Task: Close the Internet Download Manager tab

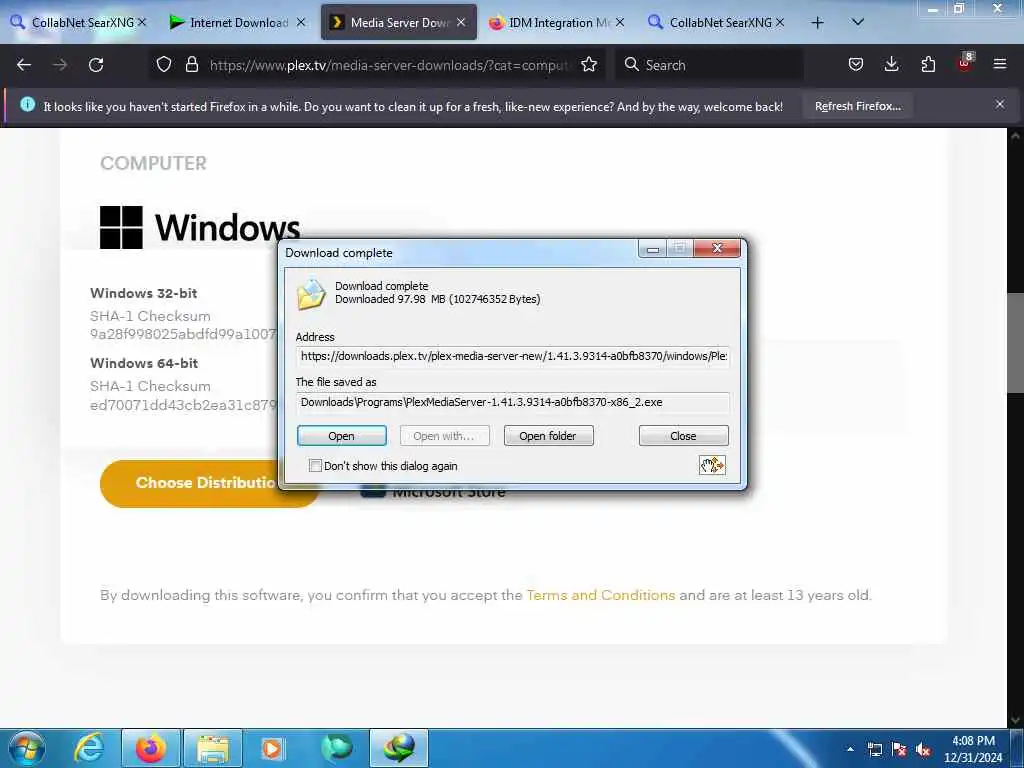Action: (301, 22)
